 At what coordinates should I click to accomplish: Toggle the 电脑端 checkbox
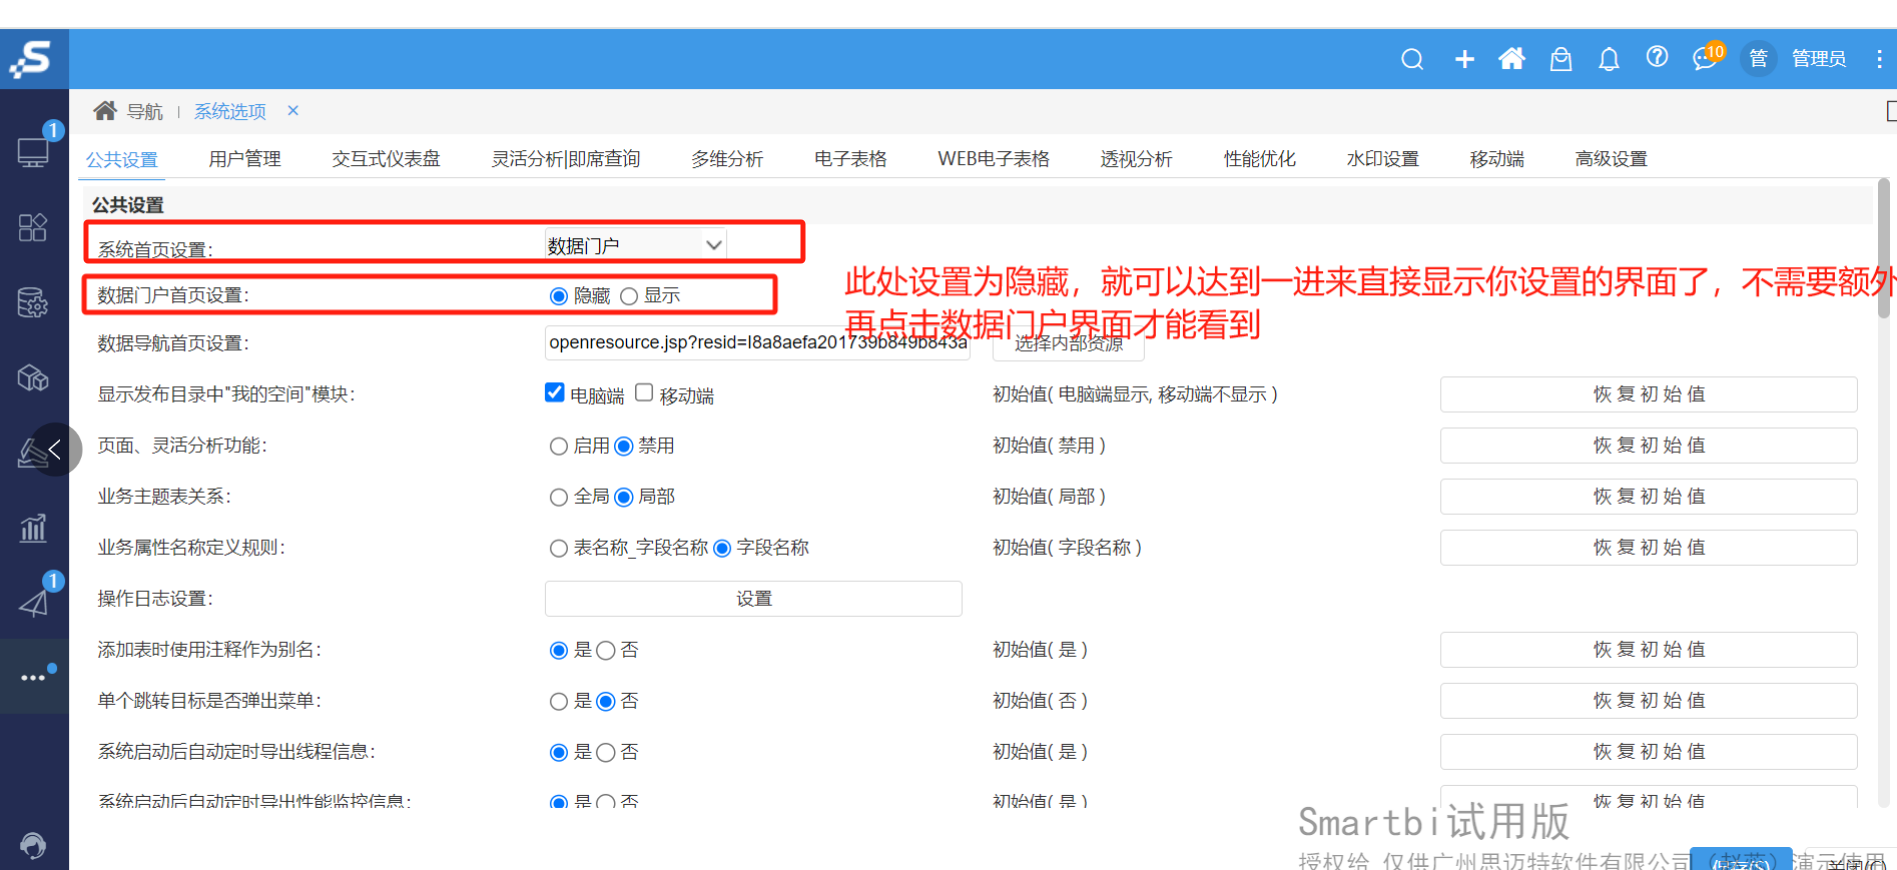(554, 392)
